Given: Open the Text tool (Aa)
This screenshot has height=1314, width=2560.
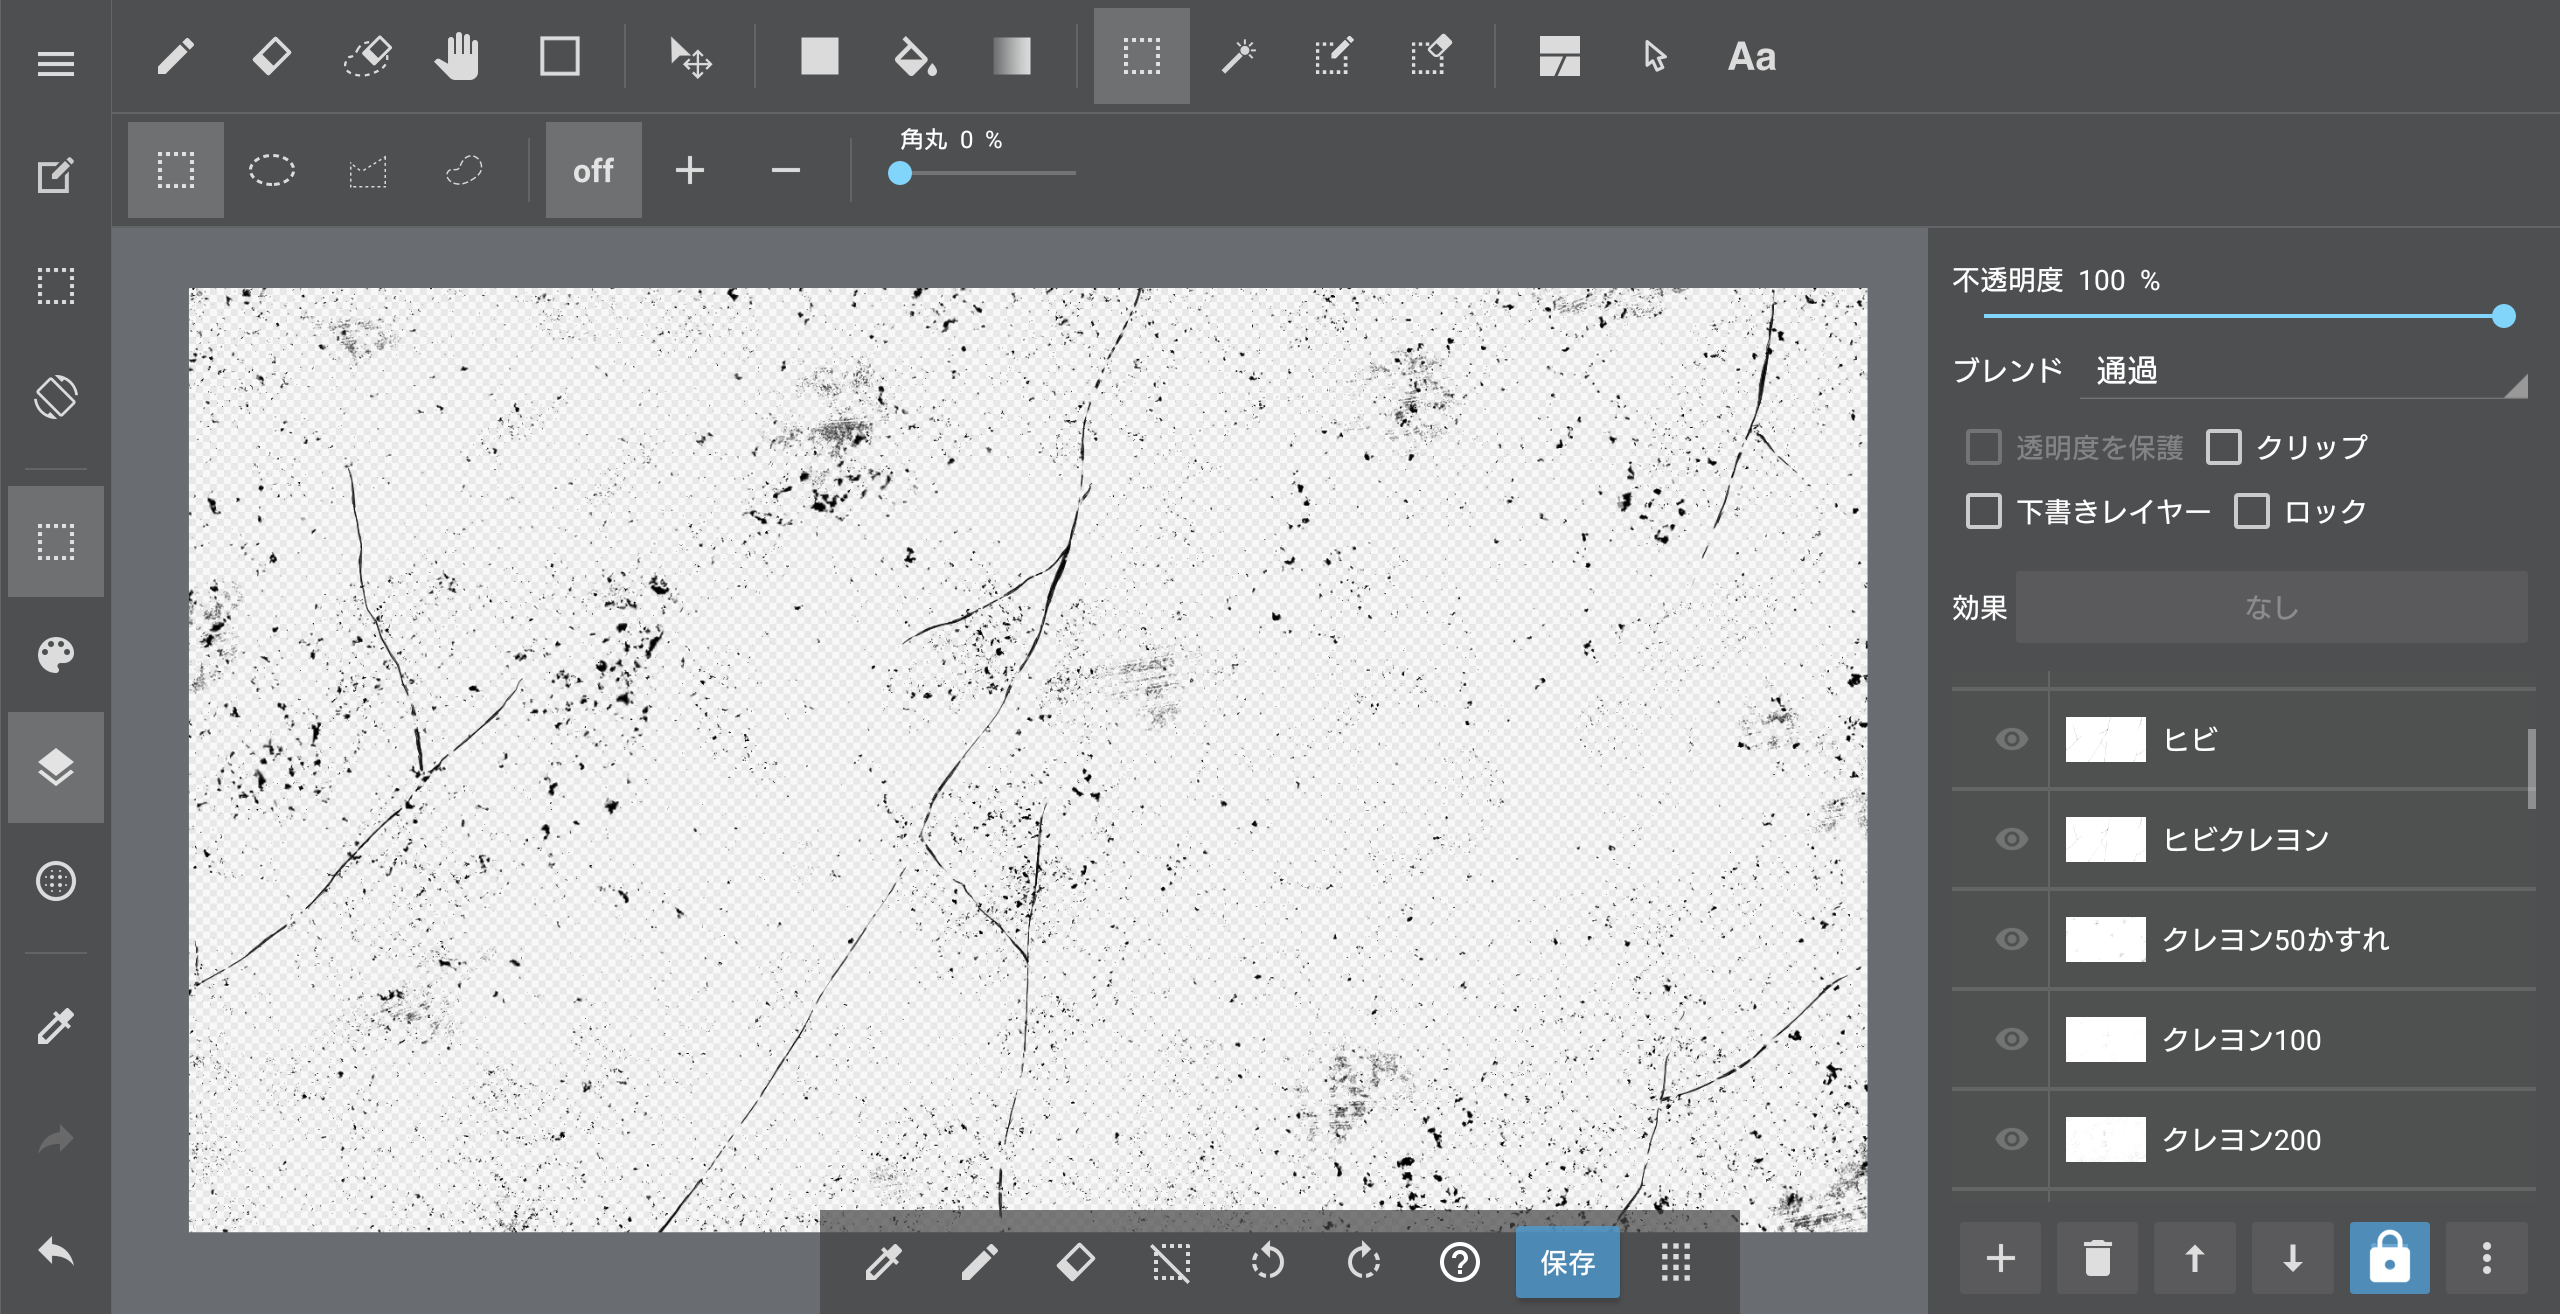Looking at the screenshot, I should pyautogui.click(x=1751, y=57).
